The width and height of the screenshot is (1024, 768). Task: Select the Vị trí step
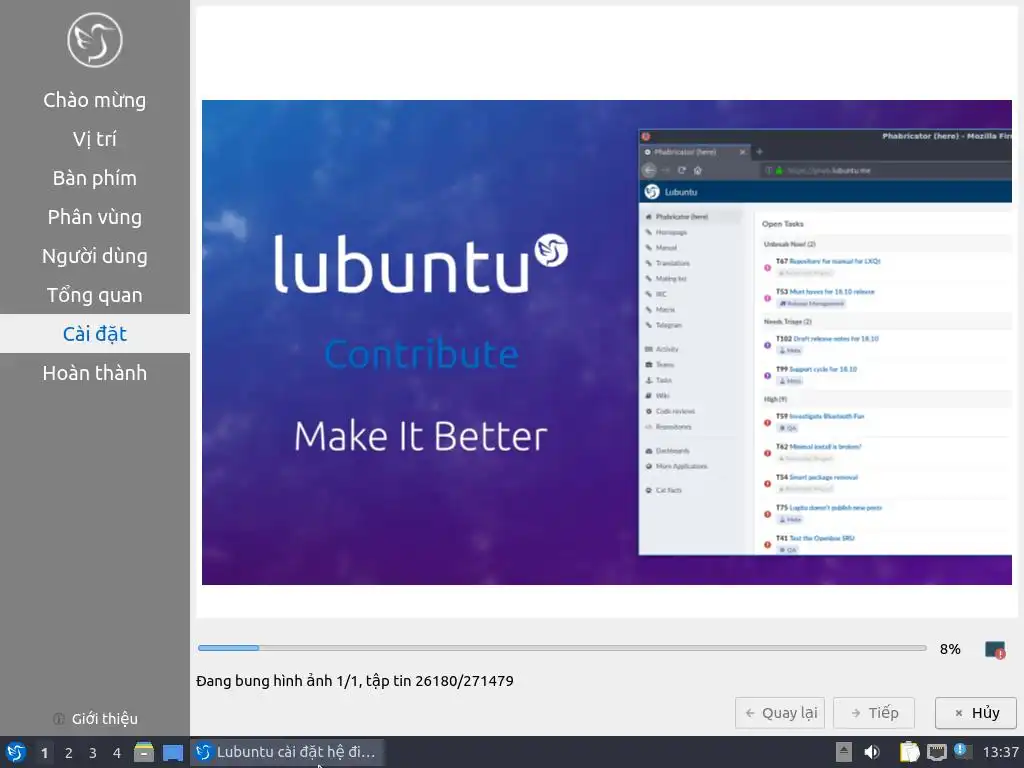coord(95,139)
